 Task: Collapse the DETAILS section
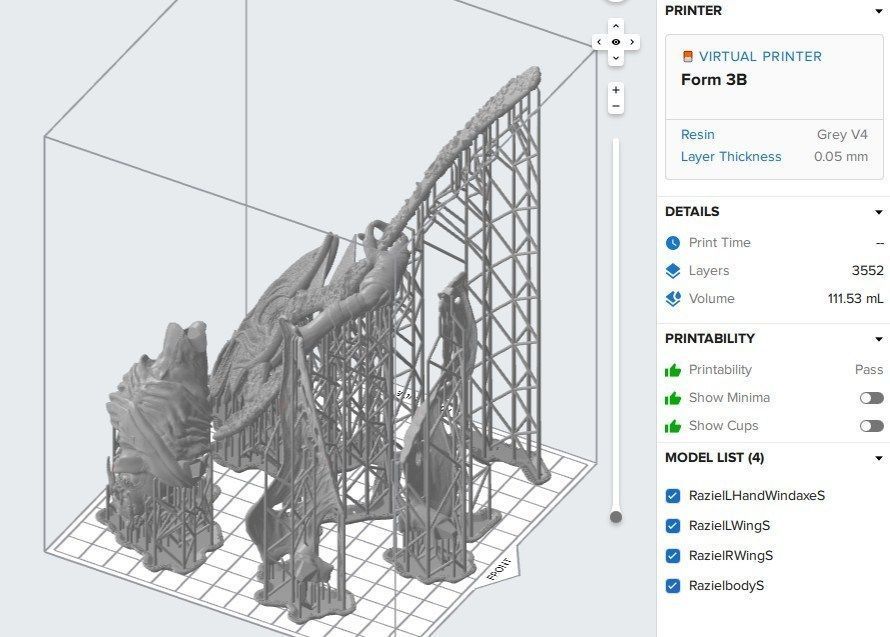[879, 212]
